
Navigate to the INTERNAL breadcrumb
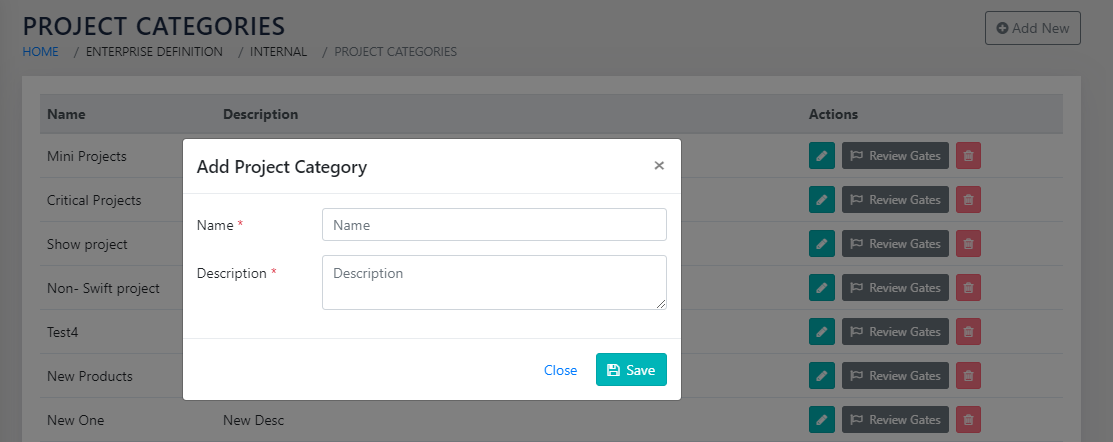pyautogui.click(x=280, y=52)
